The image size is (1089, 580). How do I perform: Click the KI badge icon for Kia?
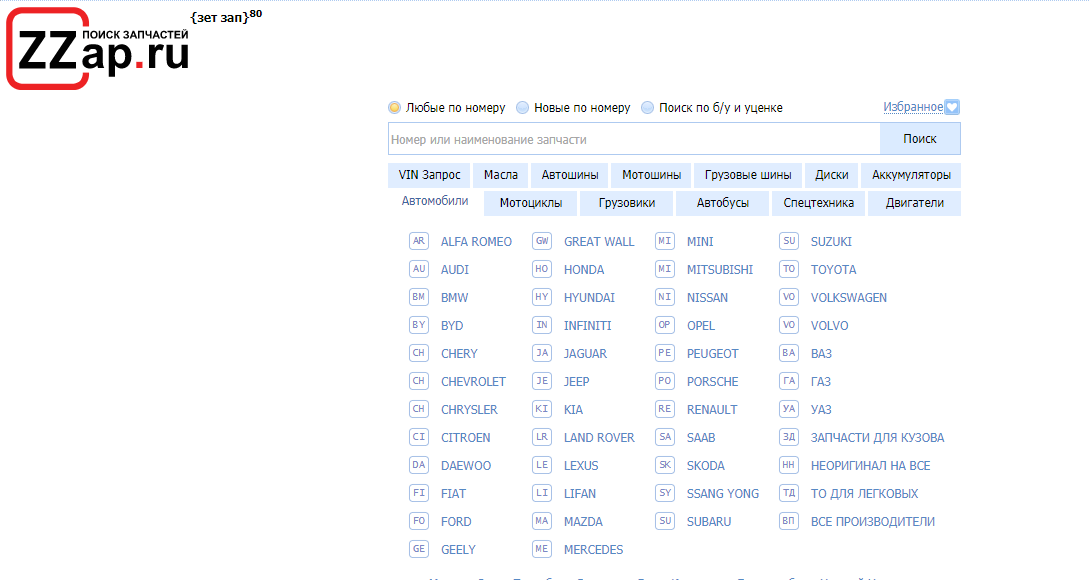tap(542, 409)
